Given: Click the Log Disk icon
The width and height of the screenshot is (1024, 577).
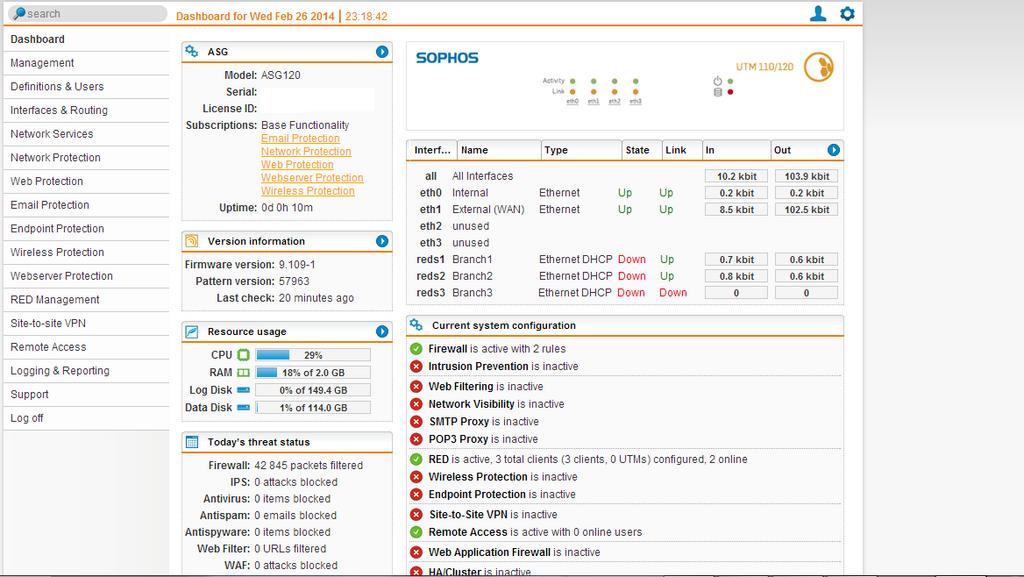Looking at the screenshot, I should [243, 390].
